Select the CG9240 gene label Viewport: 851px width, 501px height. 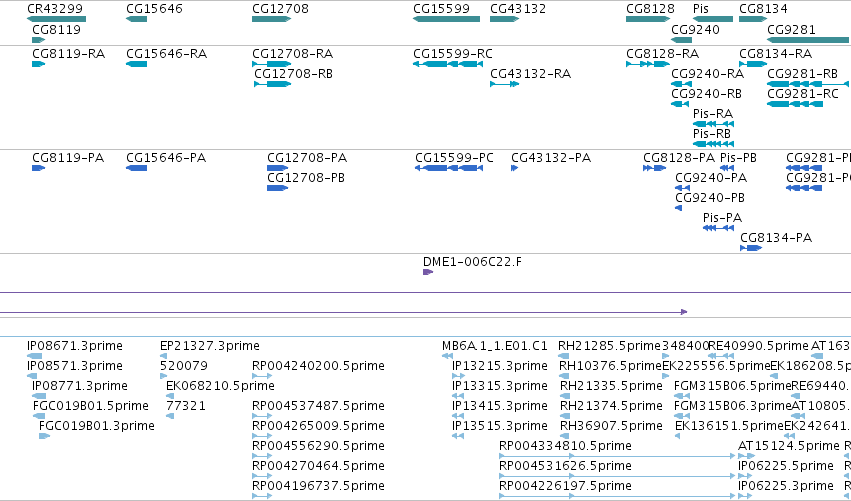click(x=695, y=29)
